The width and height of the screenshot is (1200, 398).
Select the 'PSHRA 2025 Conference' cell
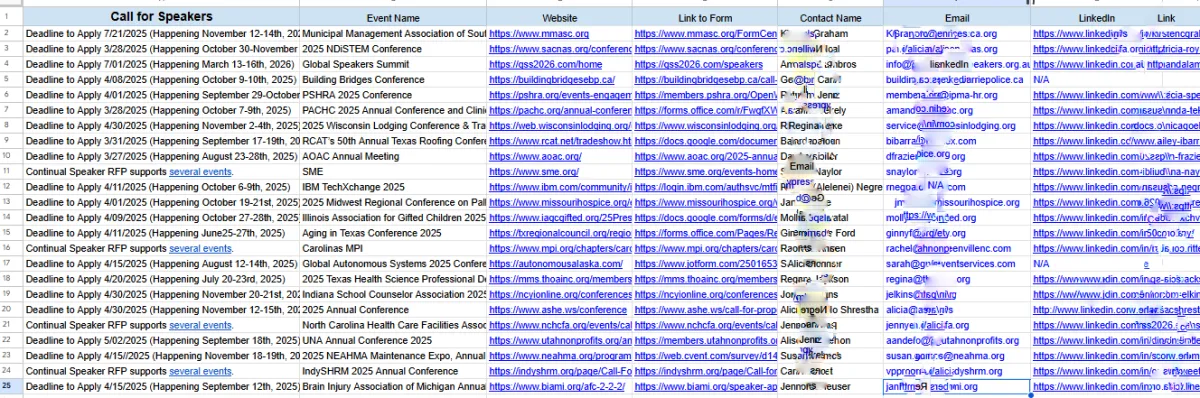pos(393,95)
